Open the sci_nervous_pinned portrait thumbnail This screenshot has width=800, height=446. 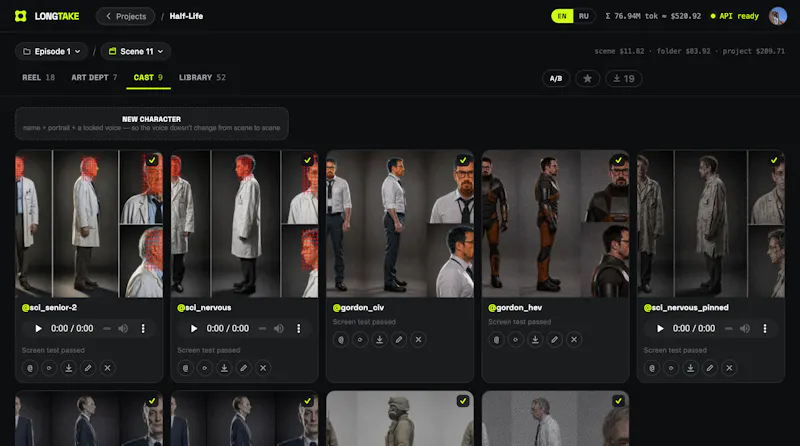(x=711, y=224)
